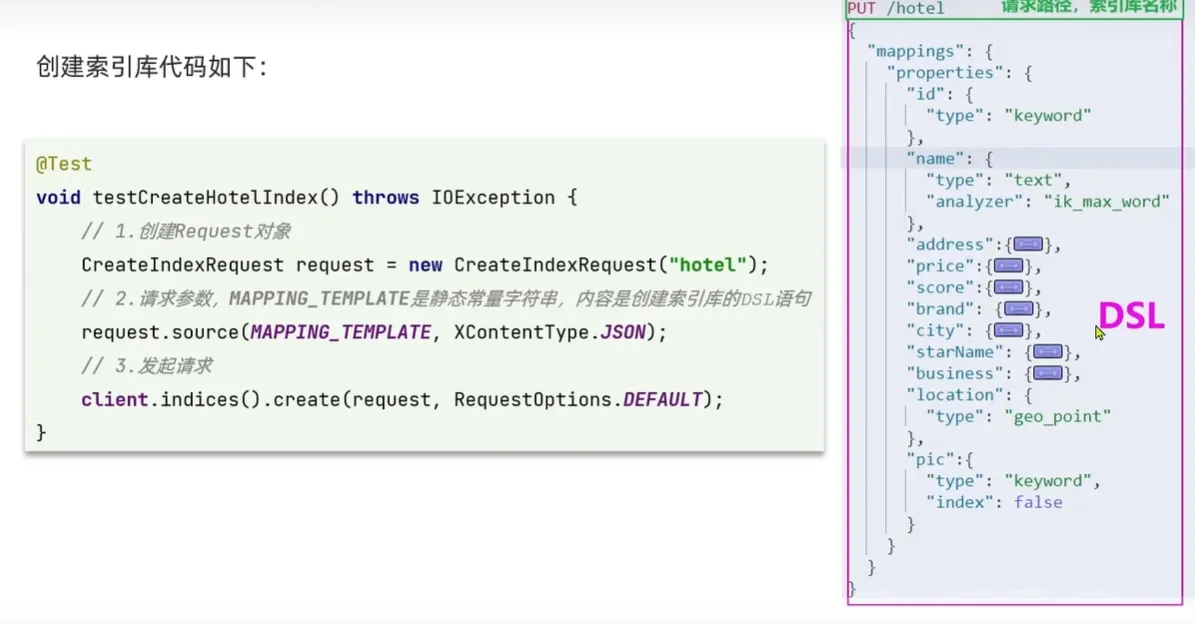Click the fold badge after "business"
Image resolution: width=1195 pixels, height=624 pixels.
click(1047, 374)
